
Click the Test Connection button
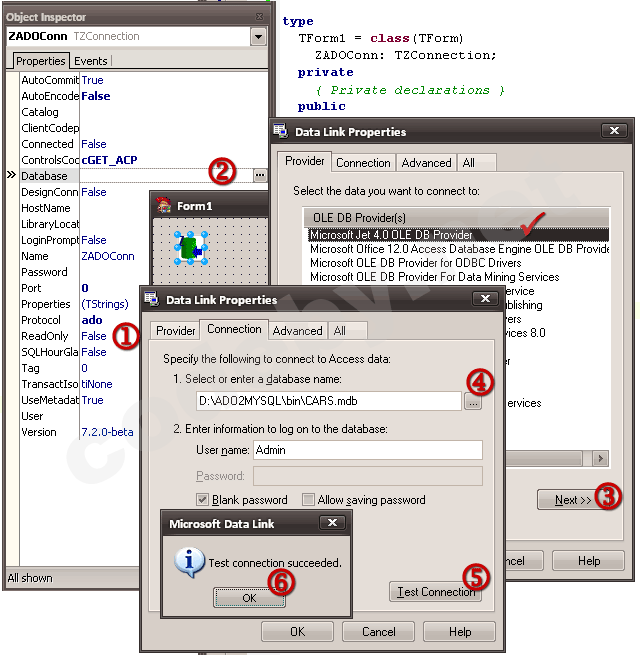point(435,592)
